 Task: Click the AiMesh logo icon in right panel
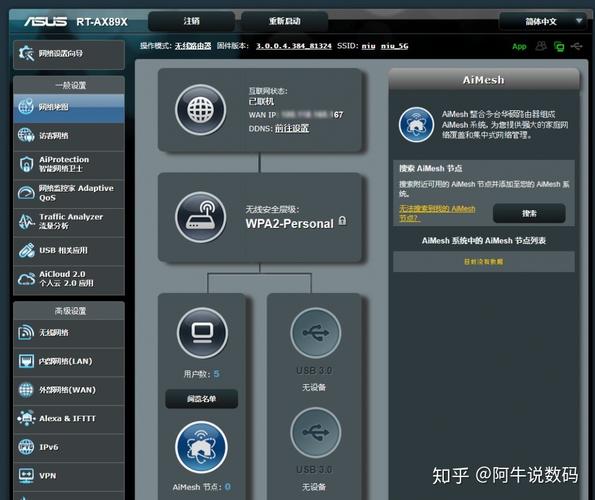pyautogui.click(x=416, y=124)
